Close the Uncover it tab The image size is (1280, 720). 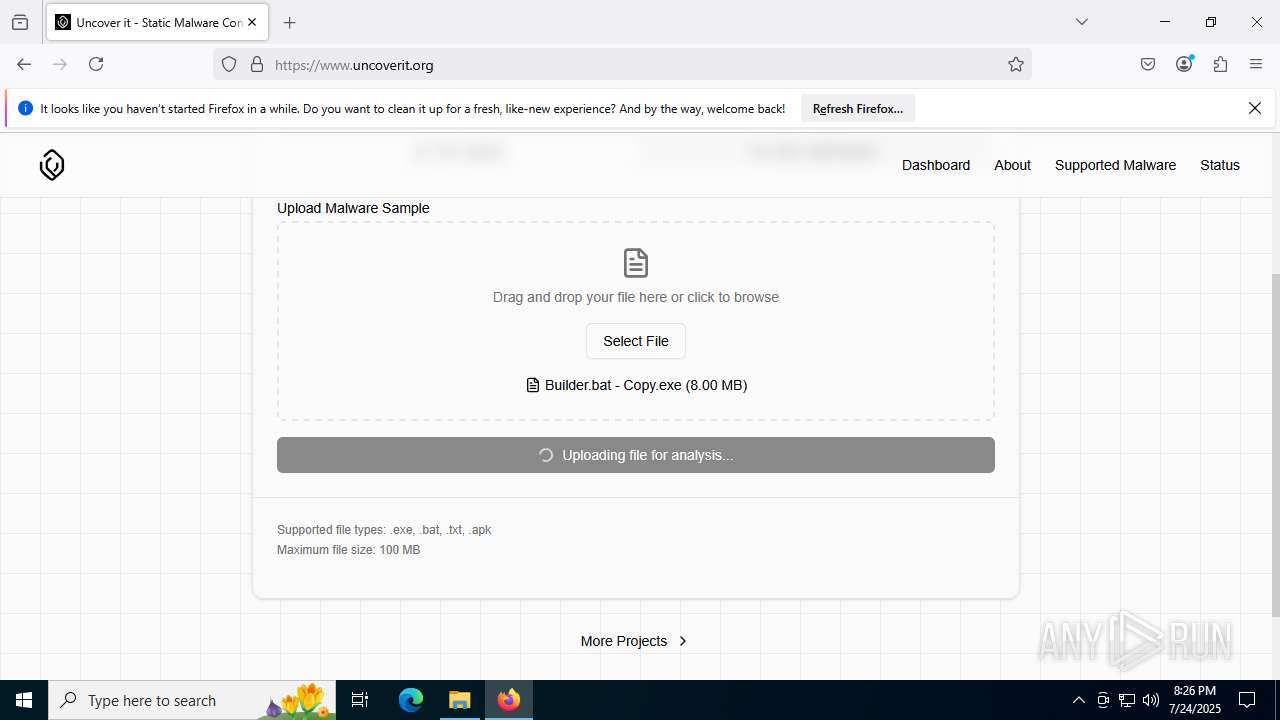[253, 22]
